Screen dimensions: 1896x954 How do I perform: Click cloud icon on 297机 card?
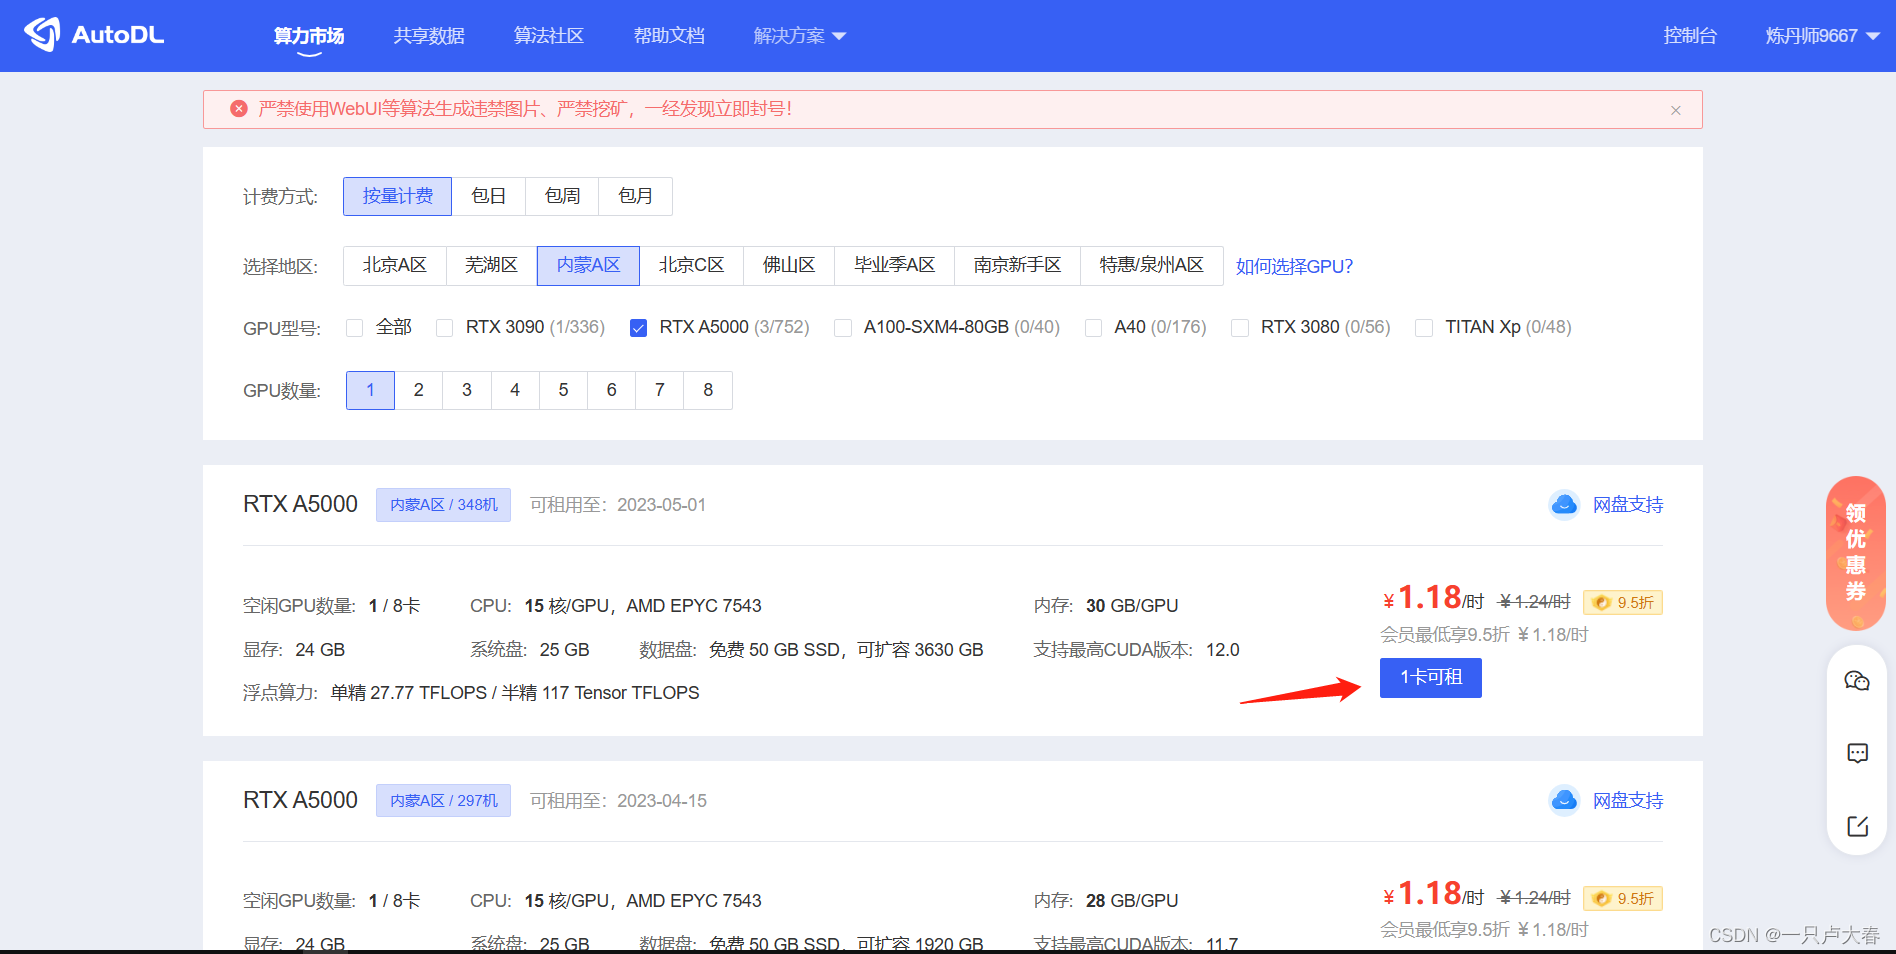click(1564, 800)
